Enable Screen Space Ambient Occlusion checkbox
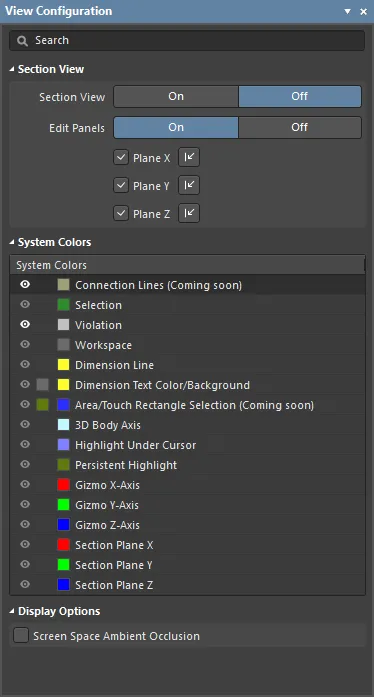 click(x=21, y=636)
